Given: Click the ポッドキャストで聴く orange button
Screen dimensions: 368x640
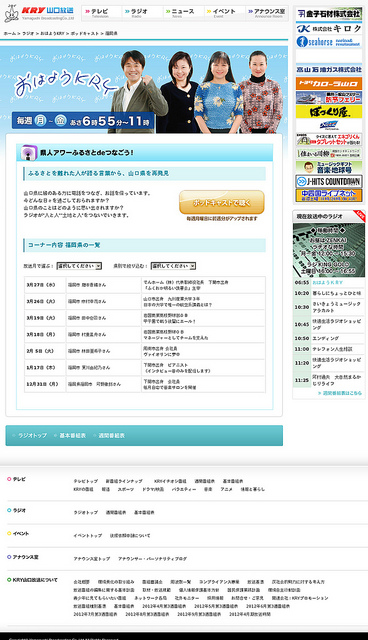Looking at the screenshot, I should click(222, 202).
